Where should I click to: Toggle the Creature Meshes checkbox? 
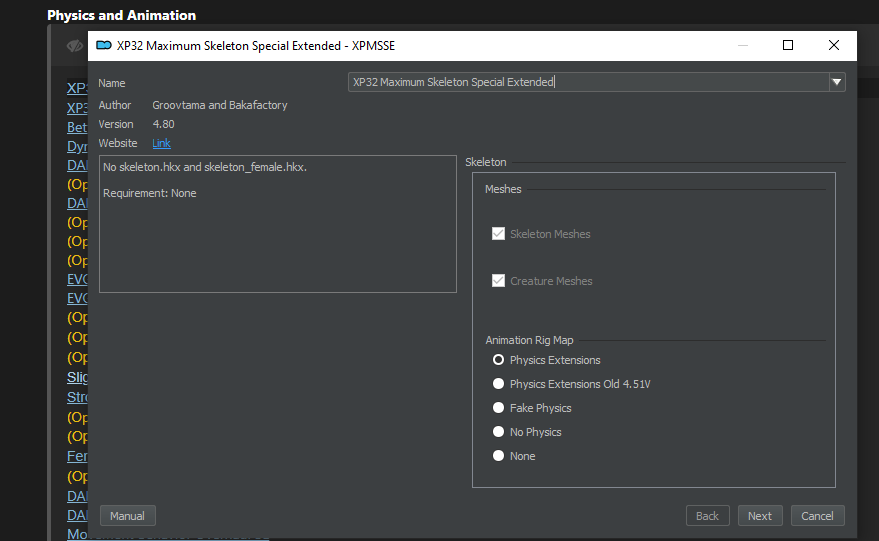pos(498,281)
